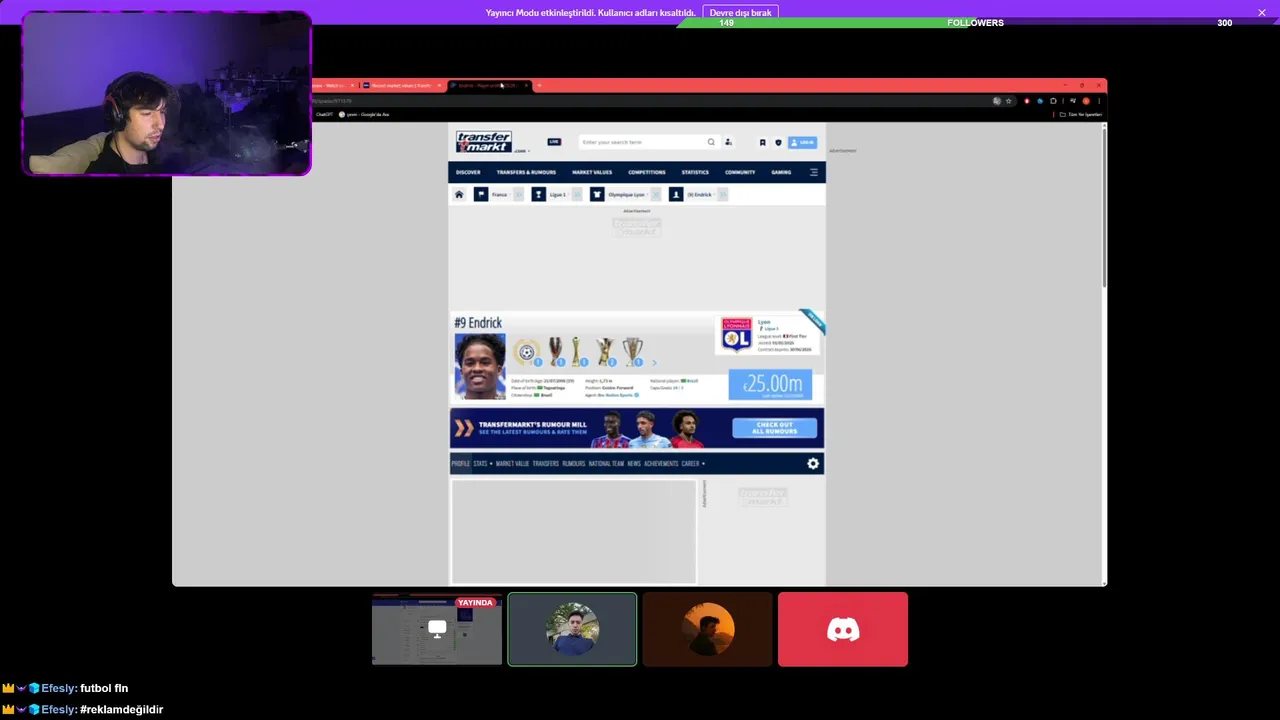Viewport: 1280px width, 720px height.
Task: Open the hamburger menu in navigation bar
Action: pos(814,172)
